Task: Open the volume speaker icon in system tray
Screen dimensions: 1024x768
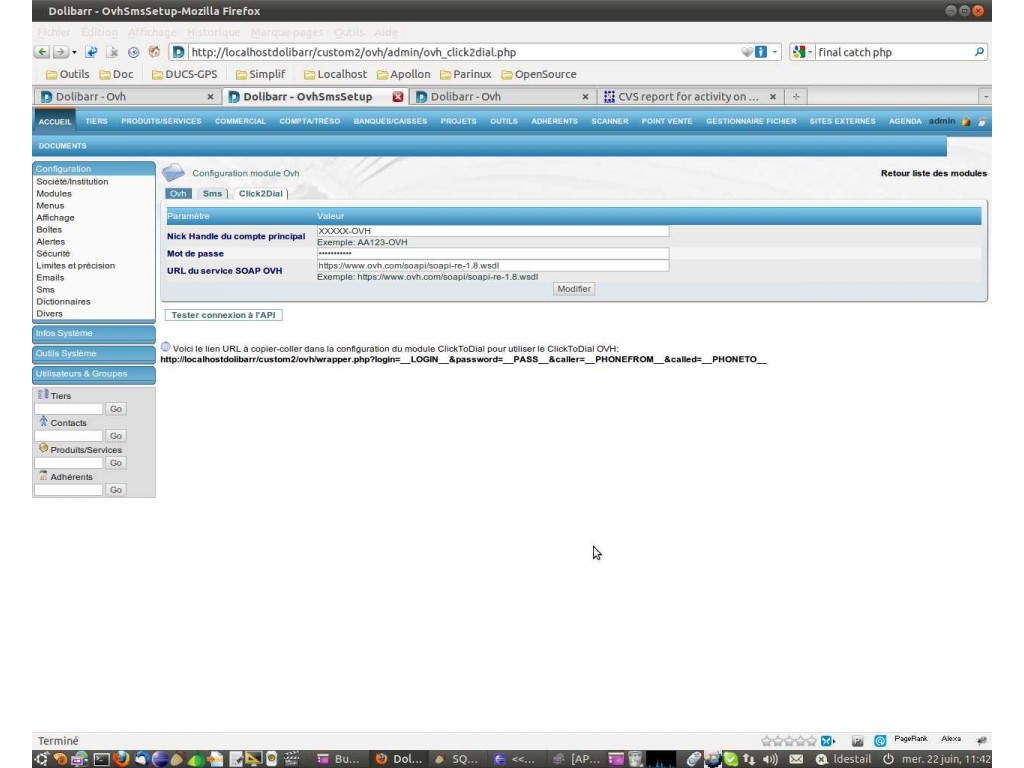Action: click(771, 759)
